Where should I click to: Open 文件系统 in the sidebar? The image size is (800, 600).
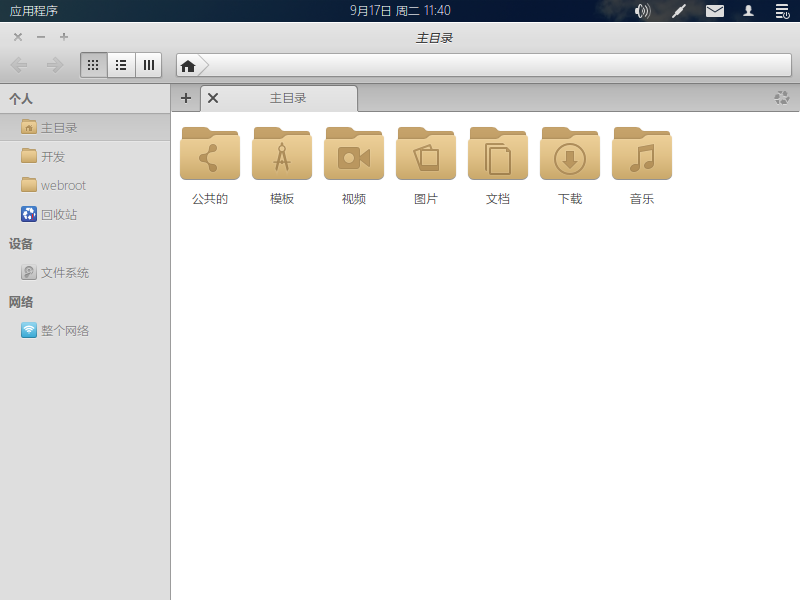coord(64,272)
